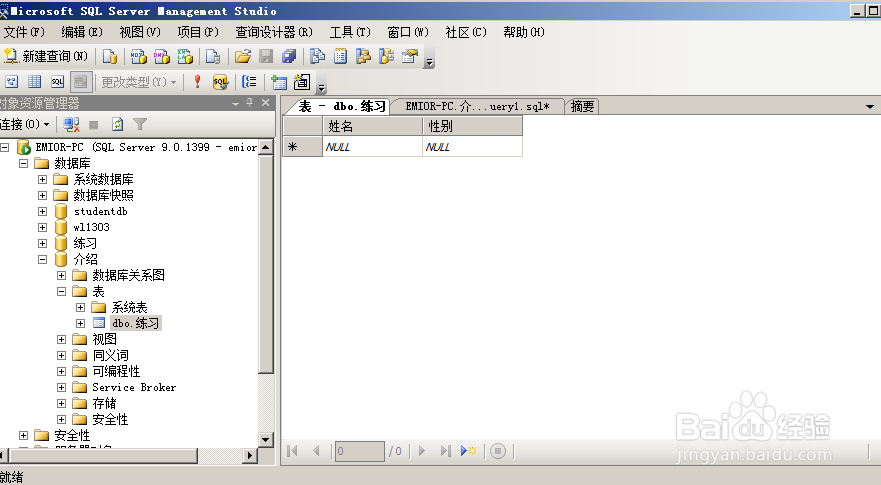
Task: Open the Query Designer (查询设计器) menu
Action: click(x=274, y=32)
